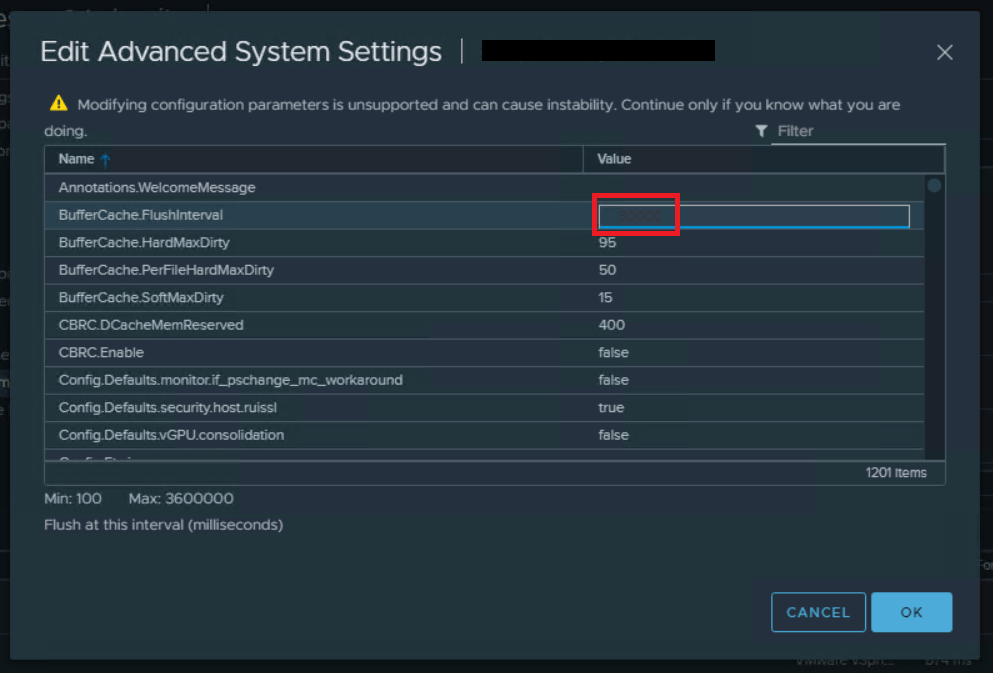Select the Annotations.WelcomeMessage row
993x673 pixels.
[x=157, y=188]
